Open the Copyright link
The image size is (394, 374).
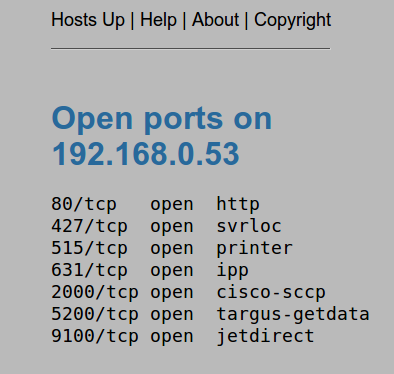point(293,21)
